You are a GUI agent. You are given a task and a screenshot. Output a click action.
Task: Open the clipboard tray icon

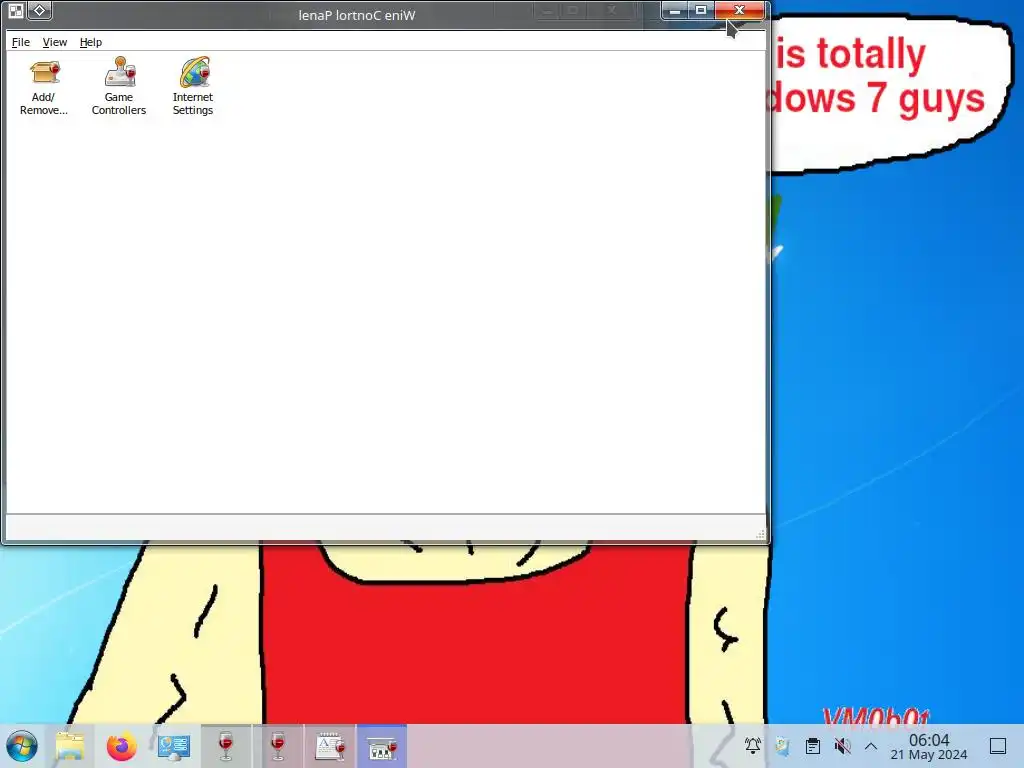pyautogui.click(x=812, y=746)
